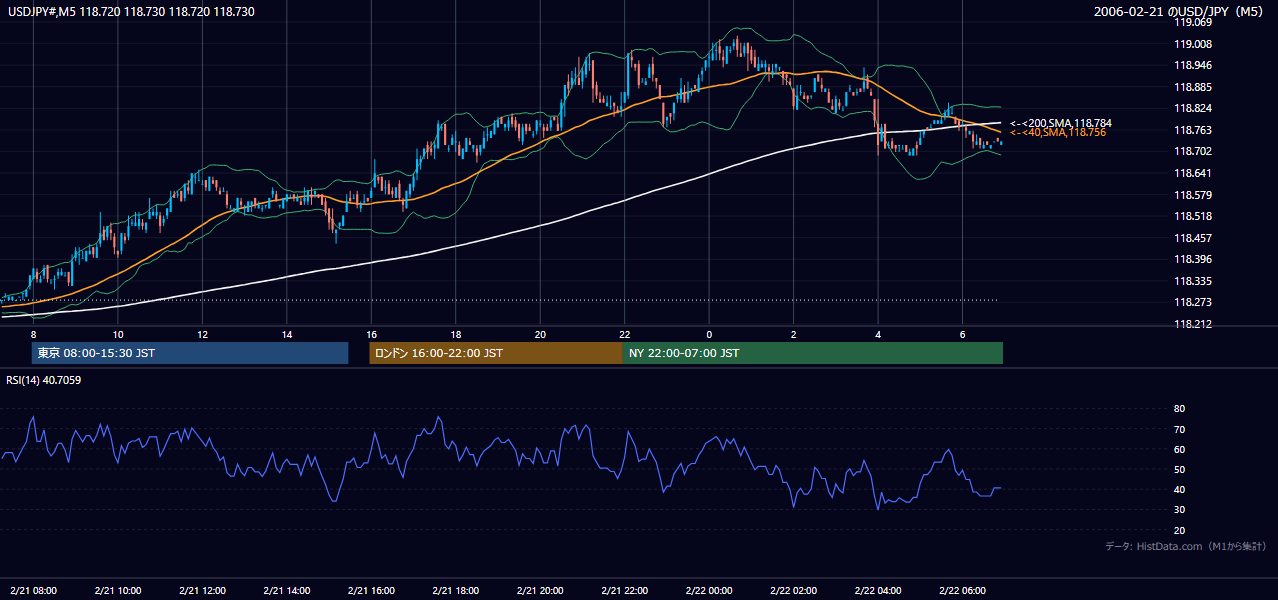Click price level 118.579 on axis
The width and height of the screenshot is (1278, 600).
point(1193,195)
